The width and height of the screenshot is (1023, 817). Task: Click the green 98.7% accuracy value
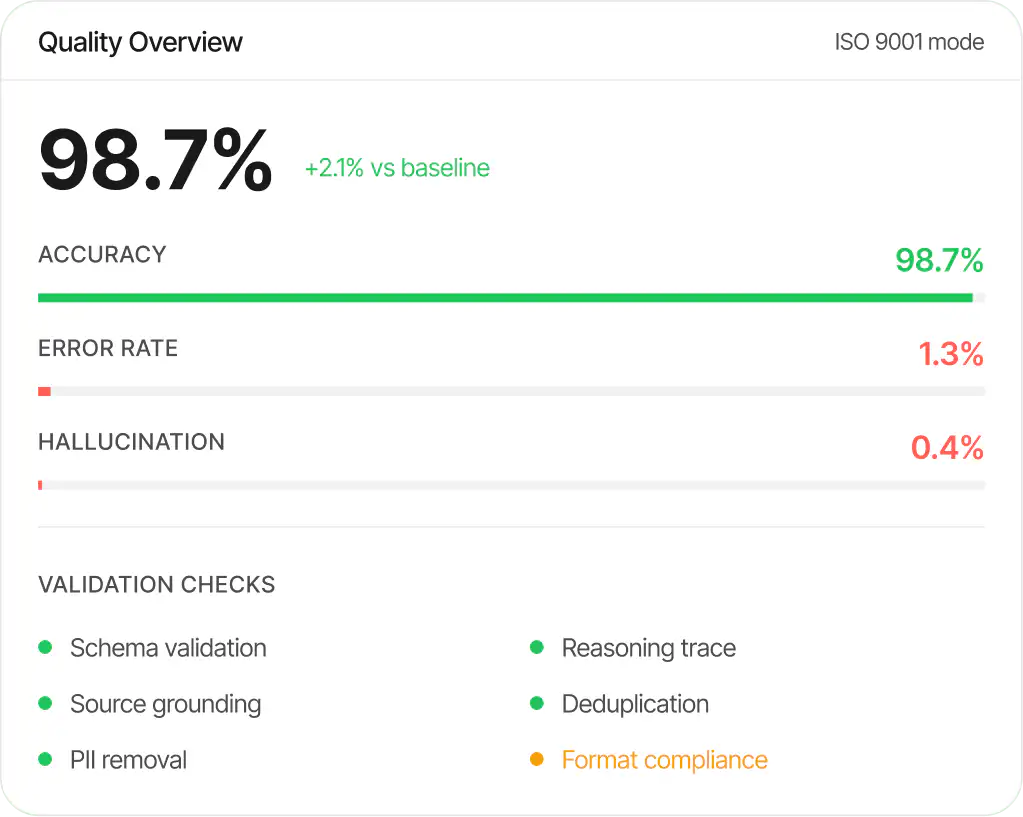click(x=939, y=260)
